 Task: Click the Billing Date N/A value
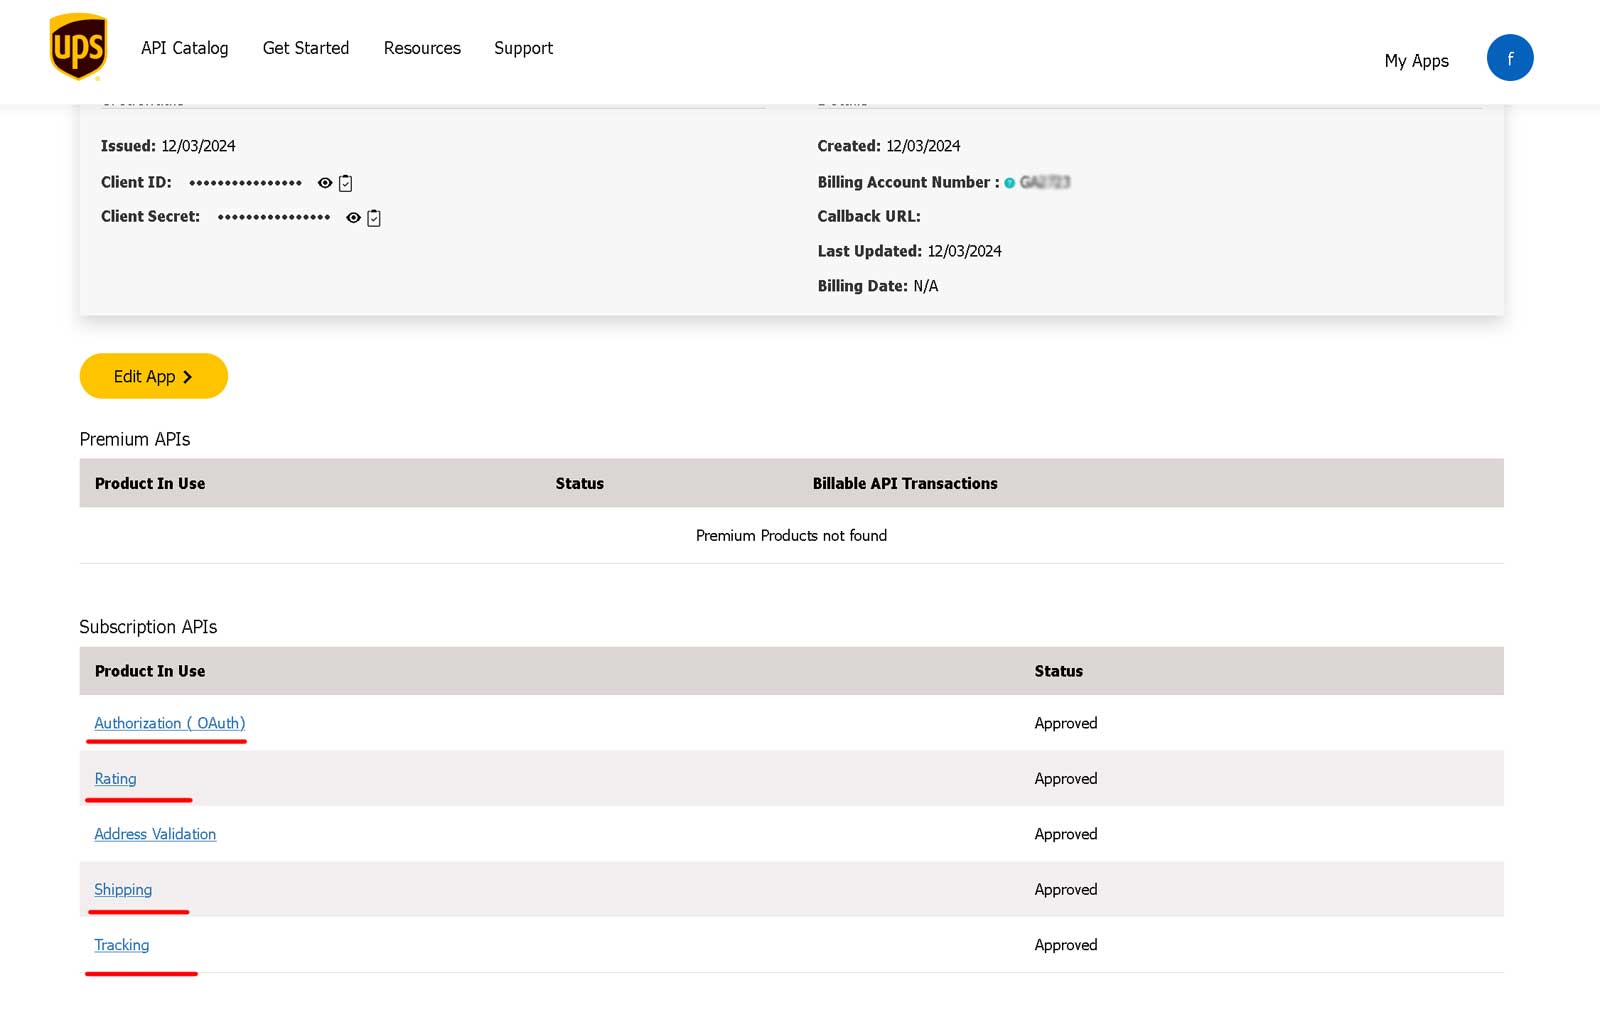click(926, 286)
